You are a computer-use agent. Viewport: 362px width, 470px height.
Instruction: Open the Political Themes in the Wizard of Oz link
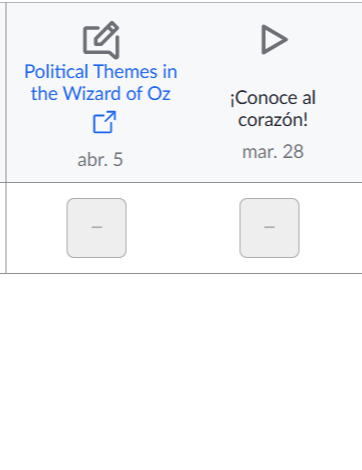101,82
